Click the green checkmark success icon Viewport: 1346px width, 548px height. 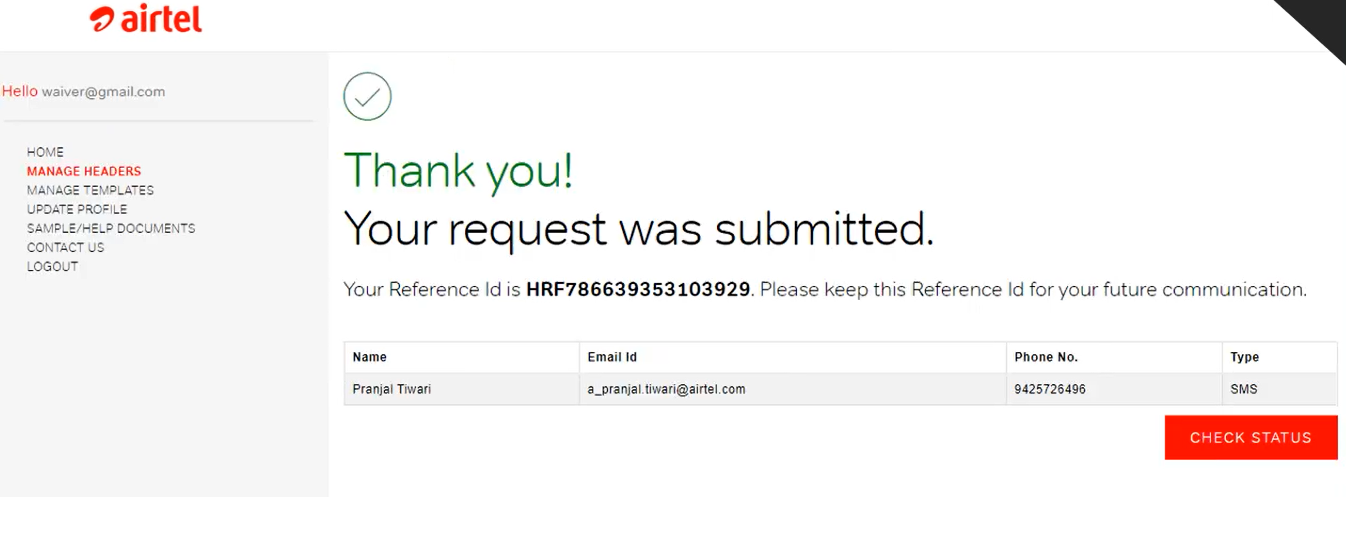(x=367, y=97)
